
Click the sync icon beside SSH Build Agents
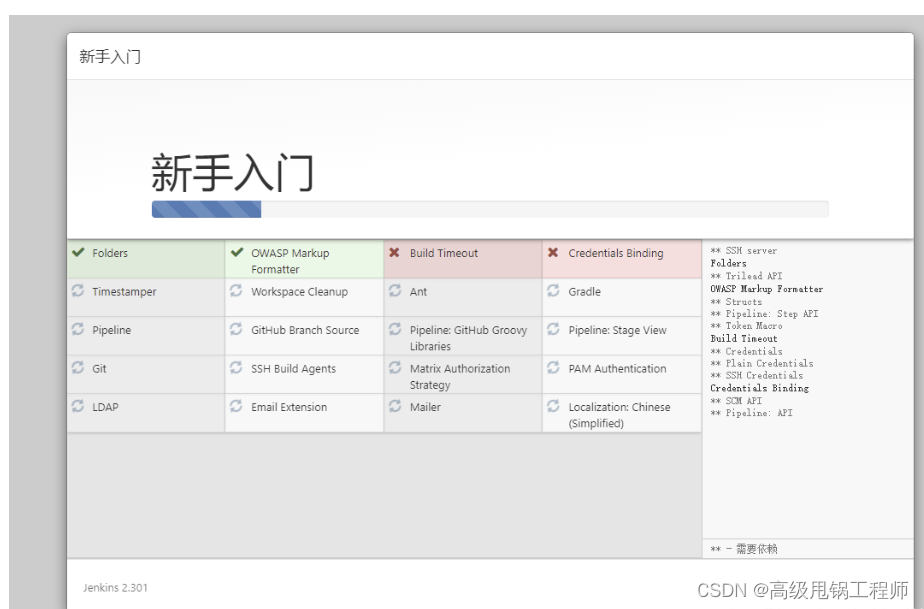point(236,367)
